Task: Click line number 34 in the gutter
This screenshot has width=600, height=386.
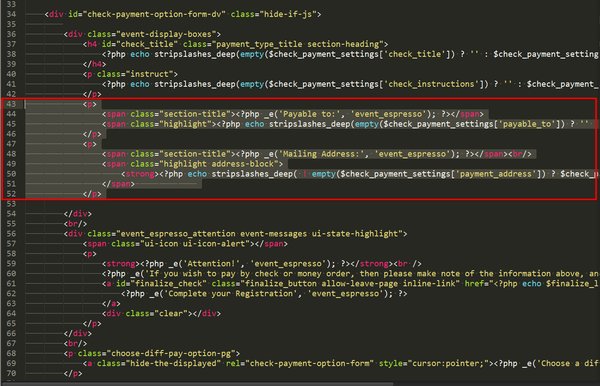Action: coord(11,14)
